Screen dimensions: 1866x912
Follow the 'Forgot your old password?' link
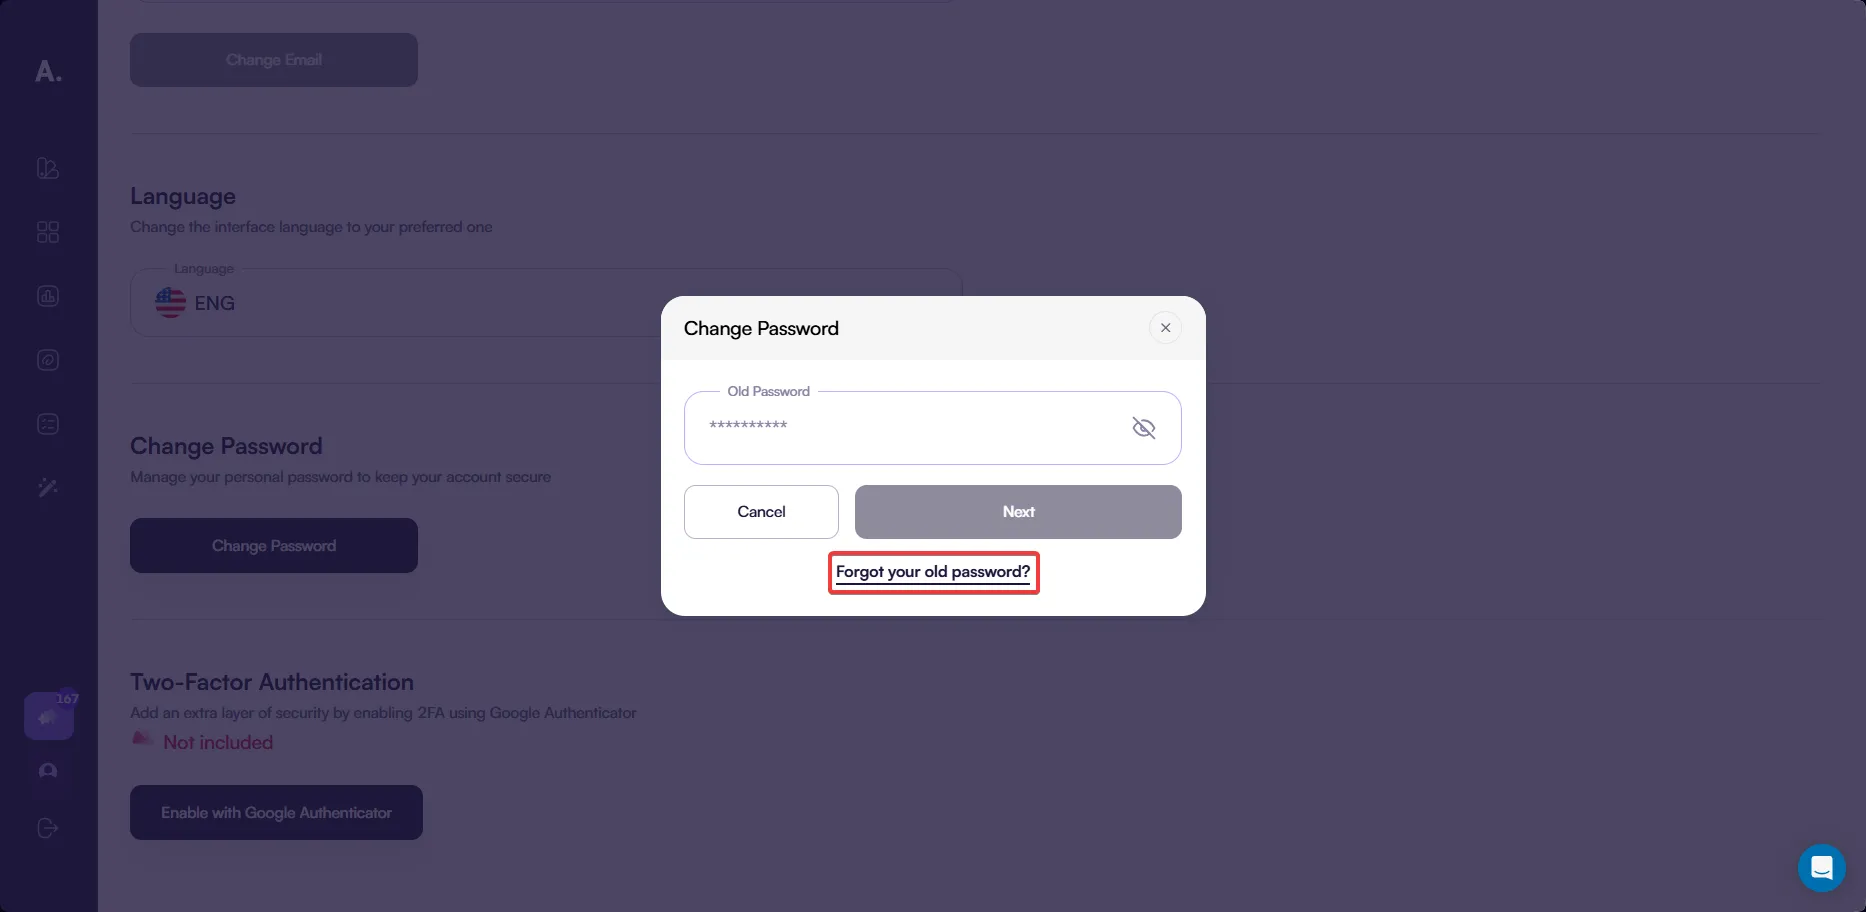tap(933, 572)
